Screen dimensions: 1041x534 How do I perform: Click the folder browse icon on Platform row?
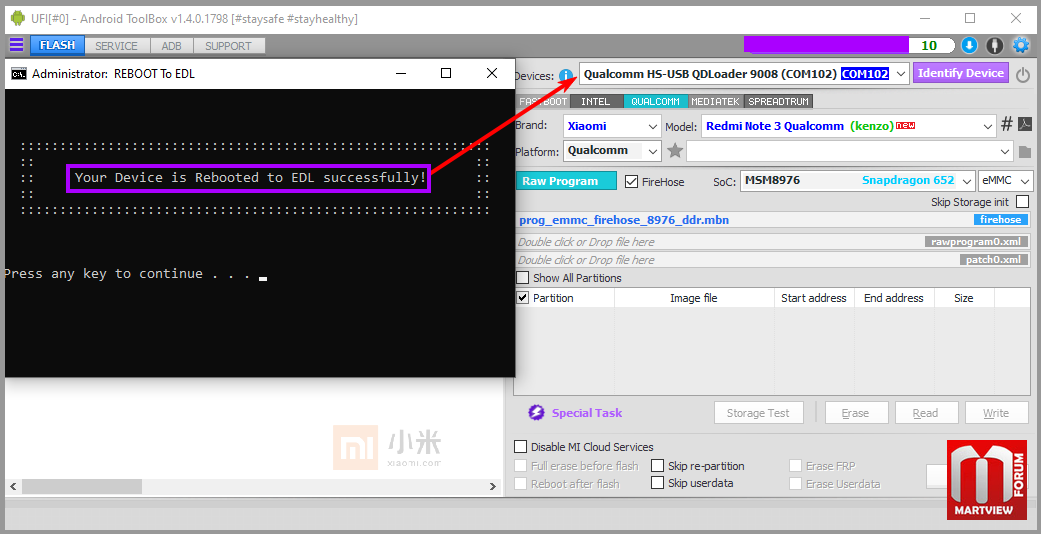tap(1024, 151)
